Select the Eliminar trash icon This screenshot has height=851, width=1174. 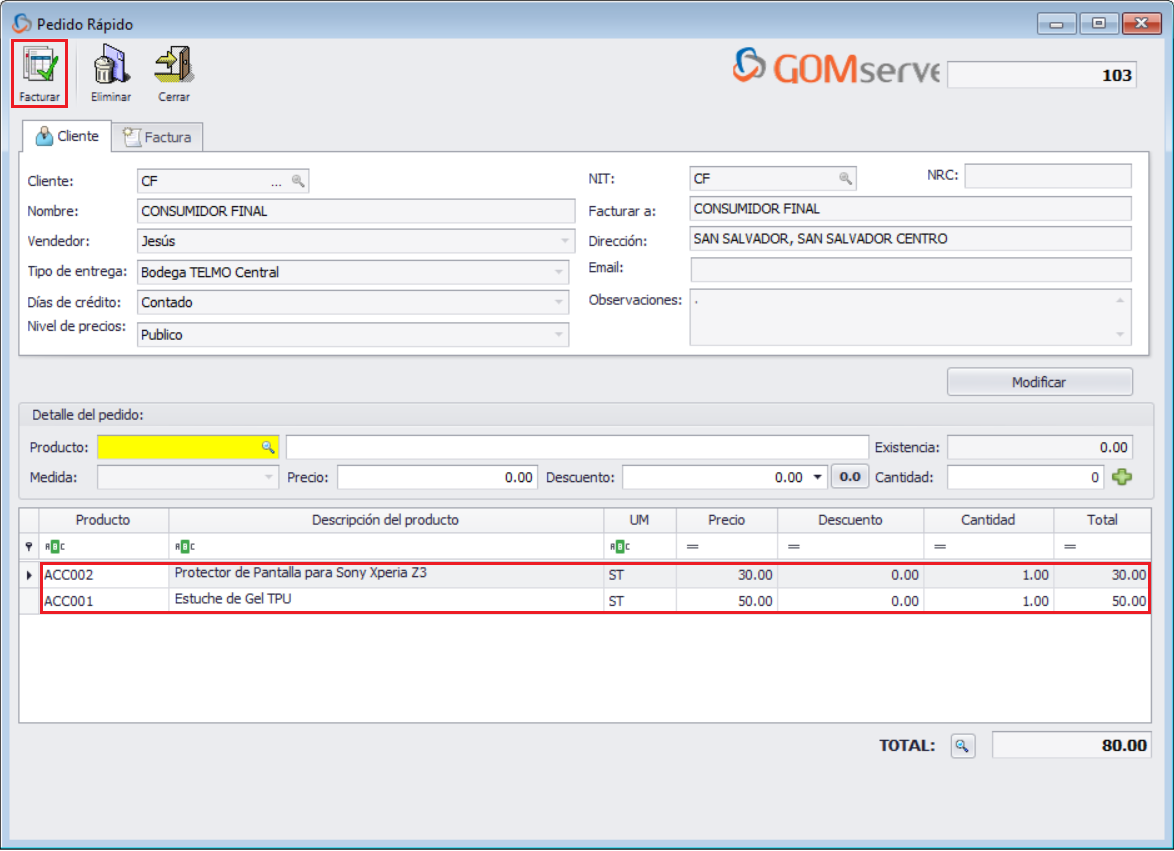point(110,65)
